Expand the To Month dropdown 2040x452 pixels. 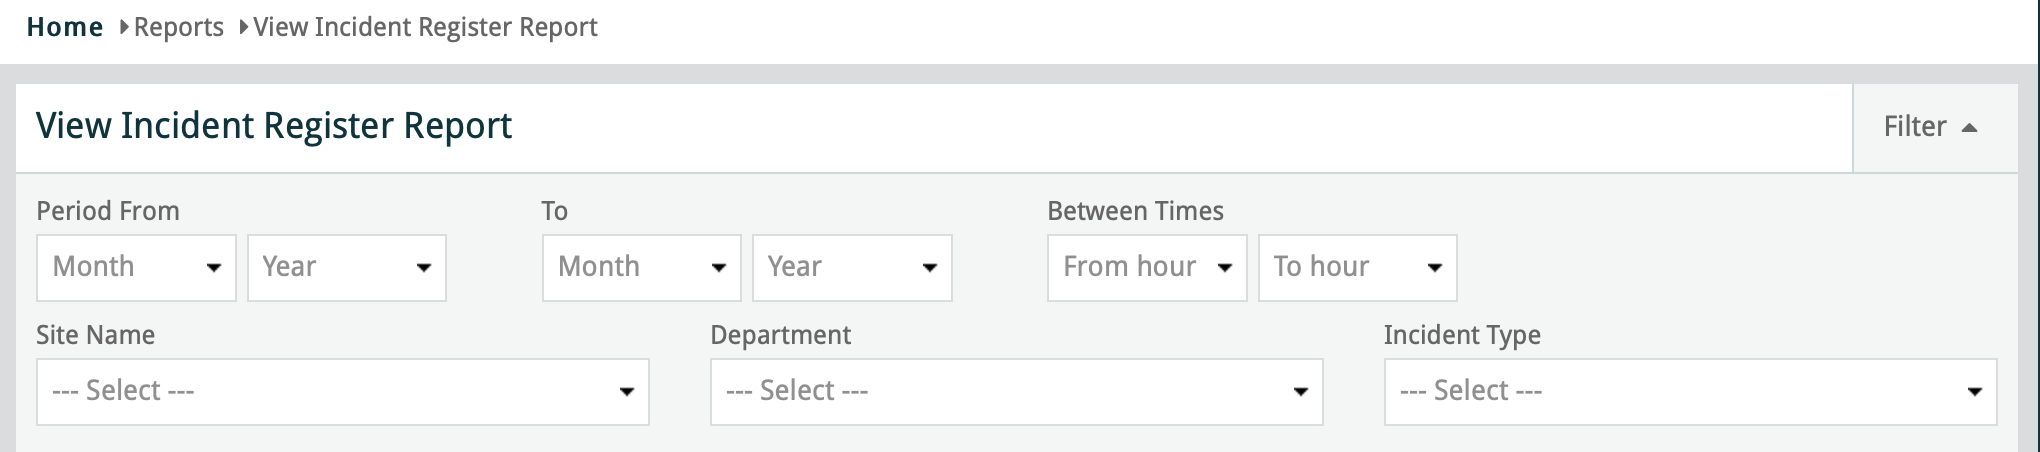click(641, 267)
